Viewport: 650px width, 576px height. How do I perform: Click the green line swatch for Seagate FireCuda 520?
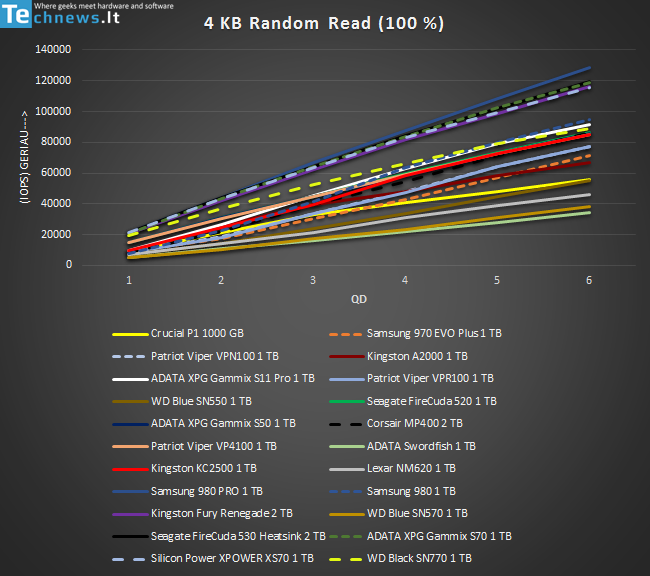347,402
